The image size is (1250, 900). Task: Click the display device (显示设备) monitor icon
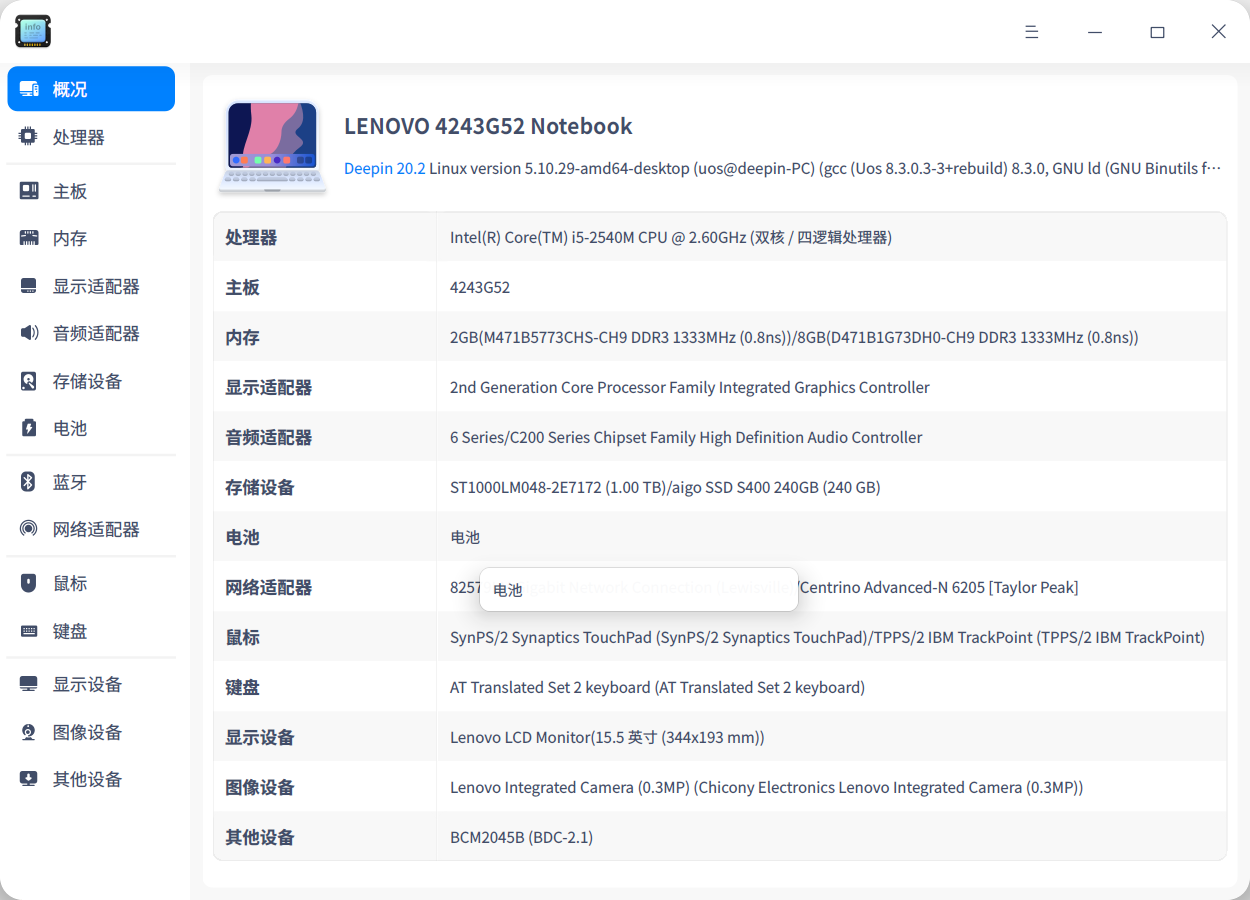click(x=29, y=684)
